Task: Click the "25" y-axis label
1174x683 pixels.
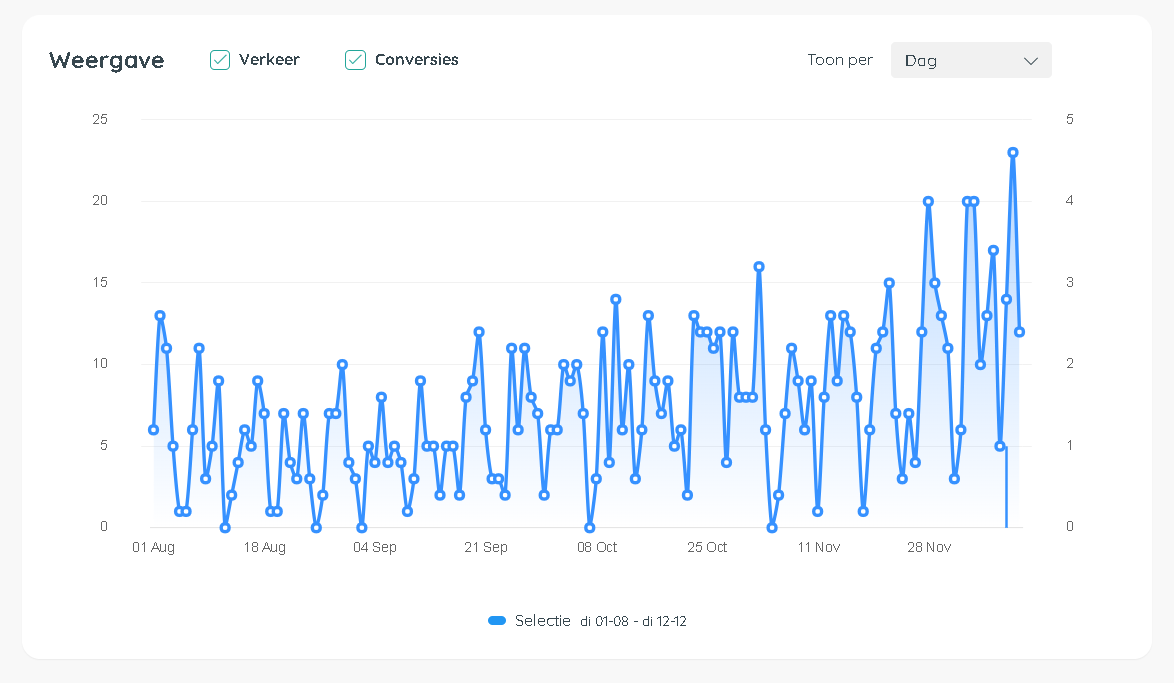Action: click(100, 120)
